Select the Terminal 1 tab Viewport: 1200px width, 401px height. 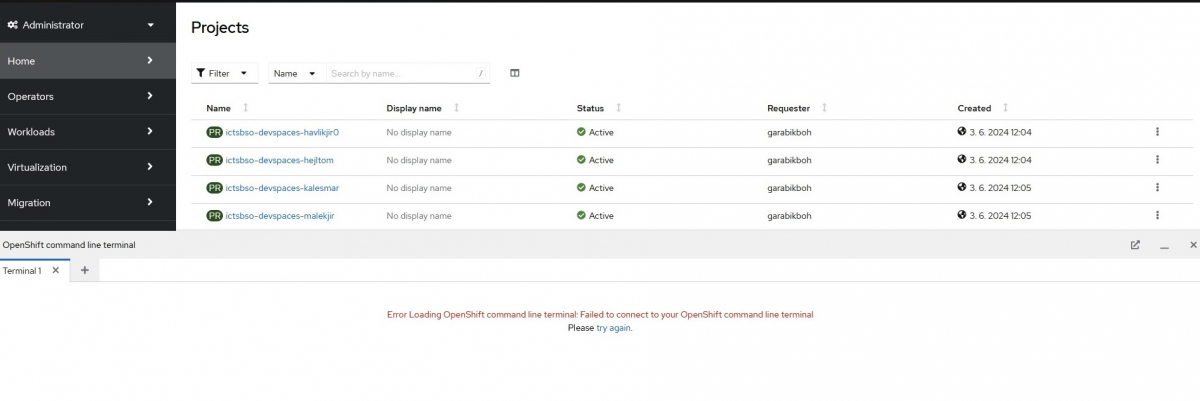coord(22,271)
